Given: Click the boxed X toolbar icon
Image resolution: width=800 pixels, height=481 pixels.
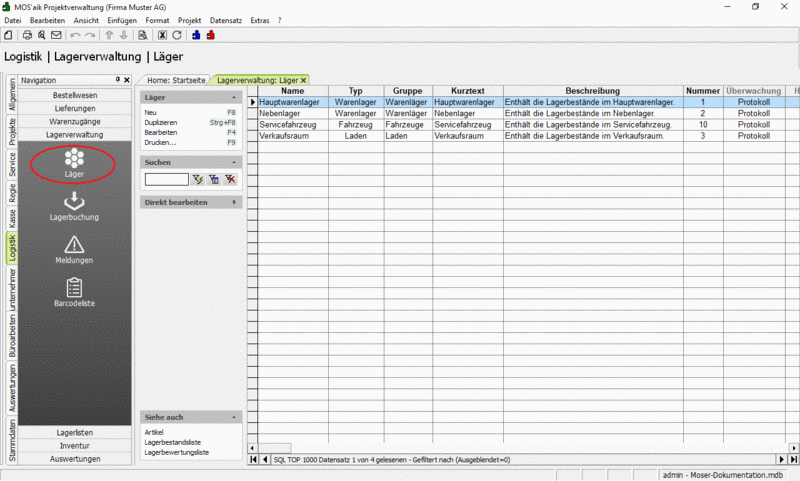Looking at the screenshot, I should coord(162,35).
